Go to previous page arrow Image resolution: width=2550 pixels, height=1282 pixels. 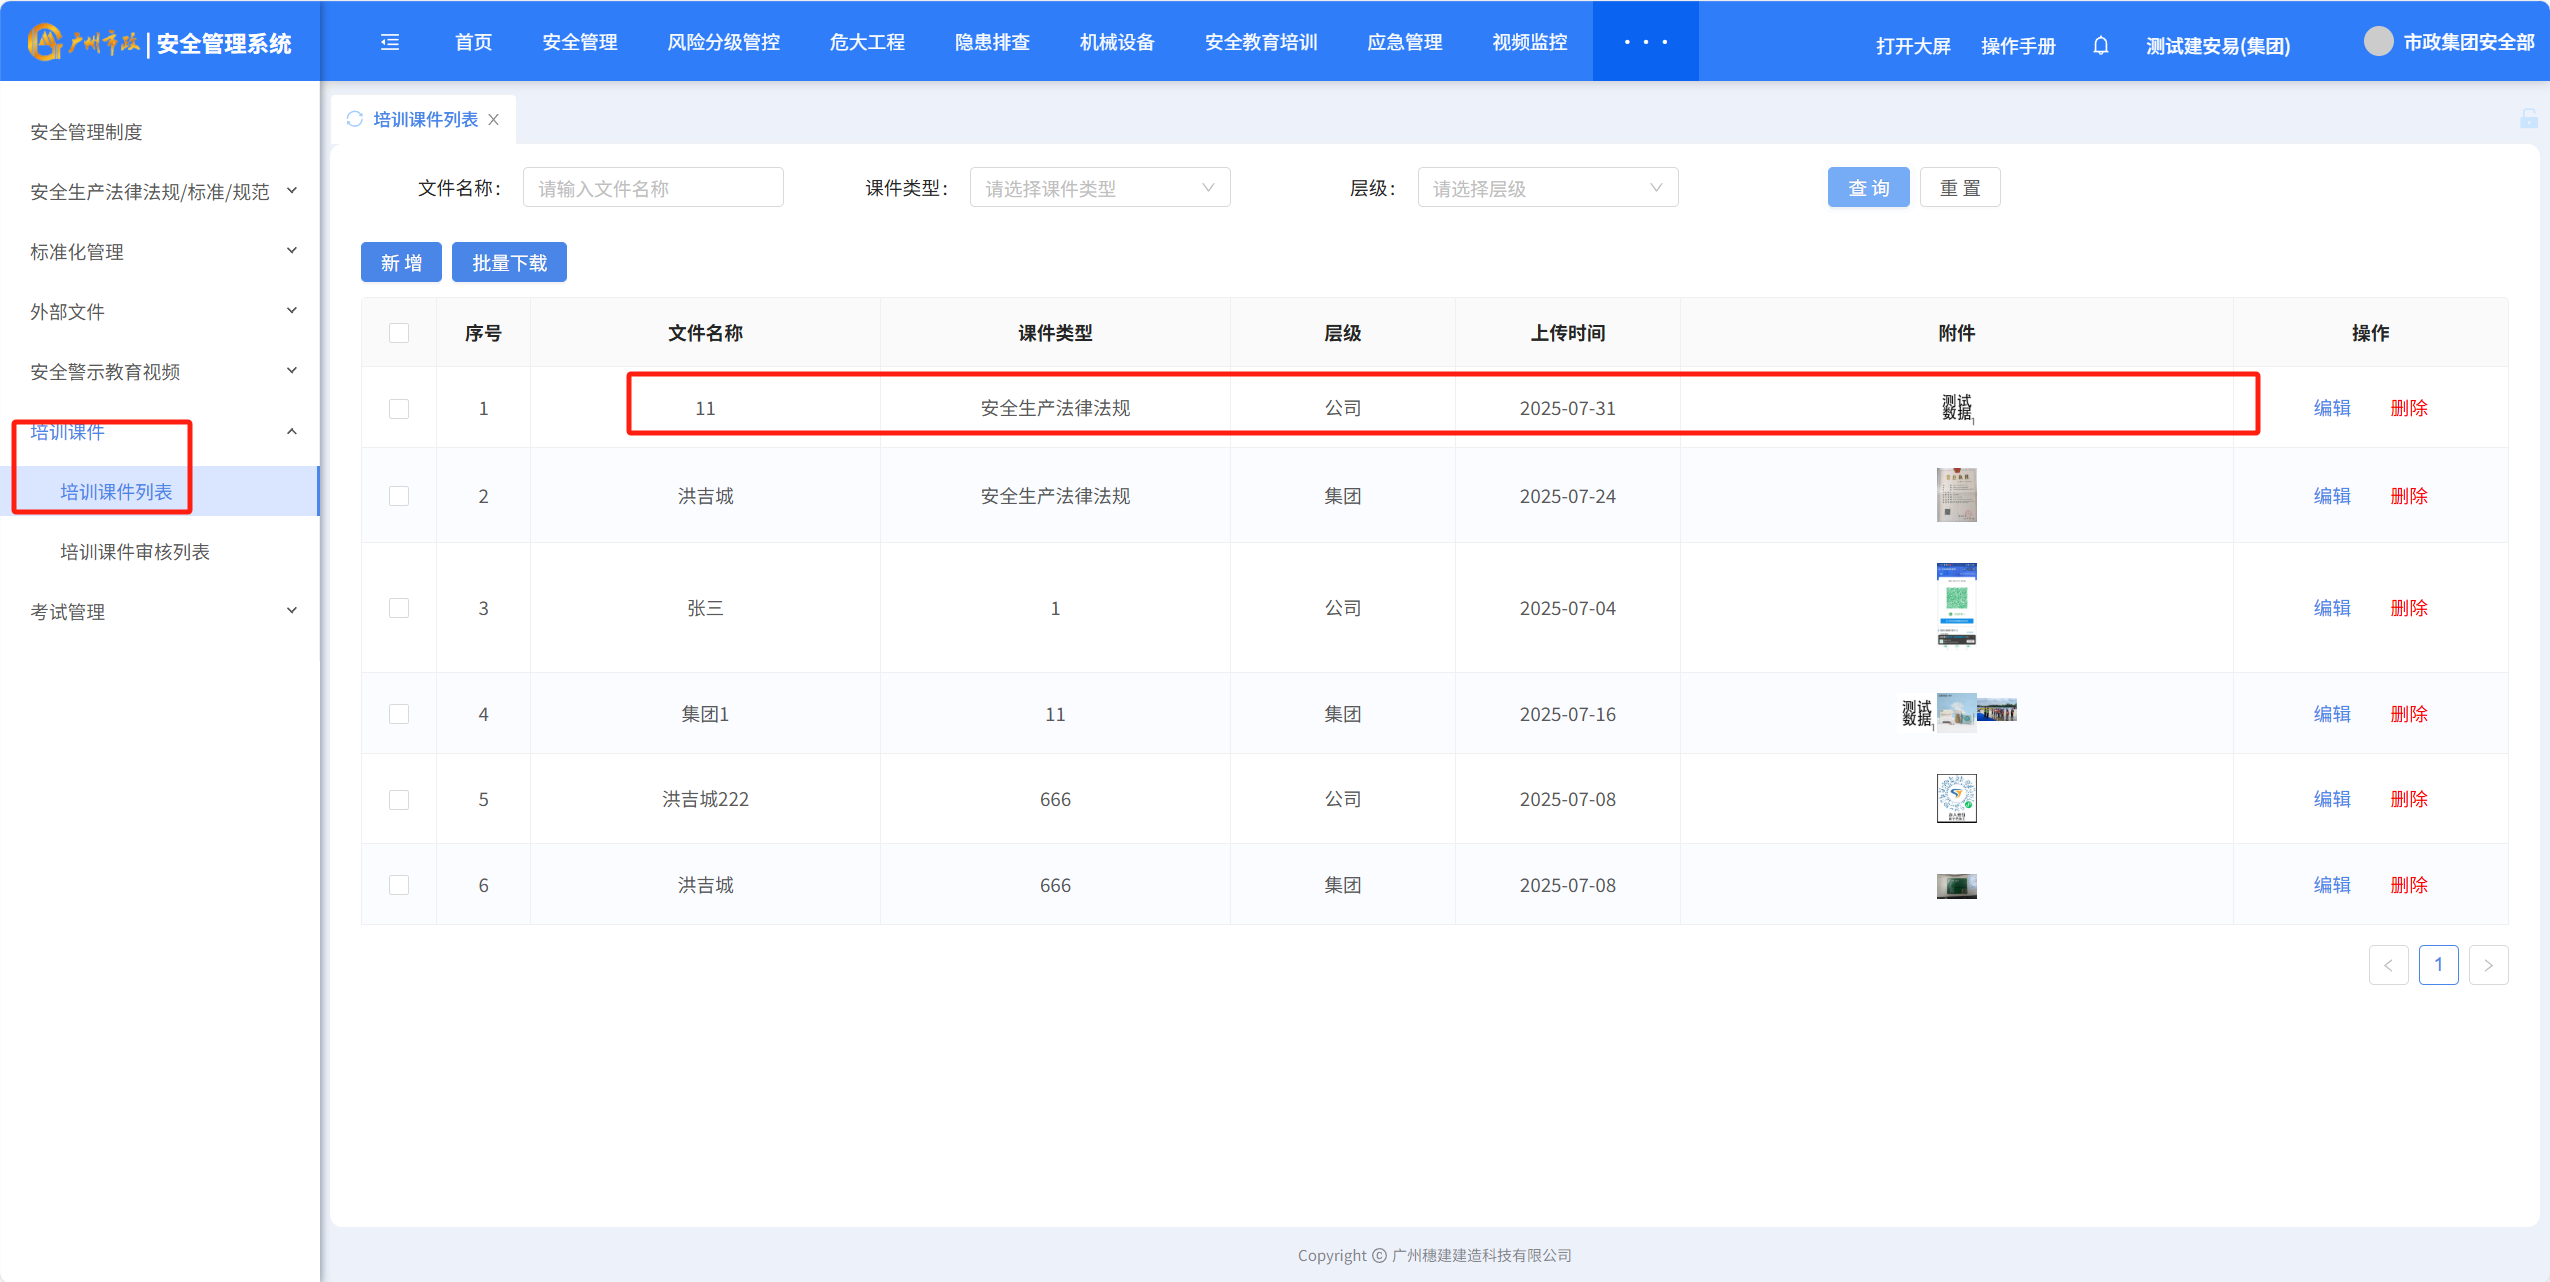(x=2388, y=965)
